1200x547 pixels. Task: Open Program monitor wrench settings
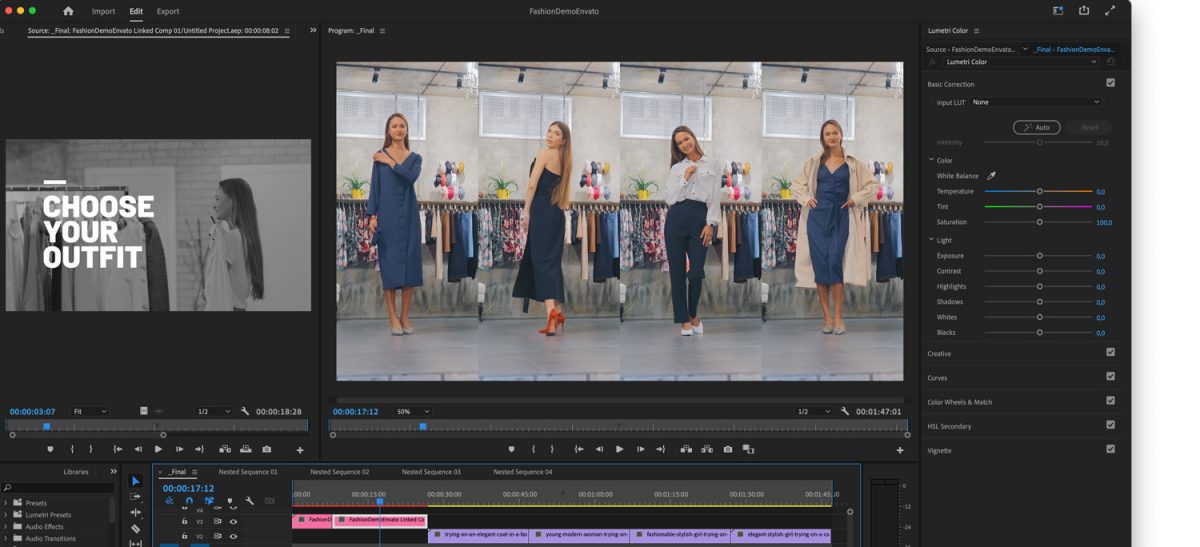(845, 411)
